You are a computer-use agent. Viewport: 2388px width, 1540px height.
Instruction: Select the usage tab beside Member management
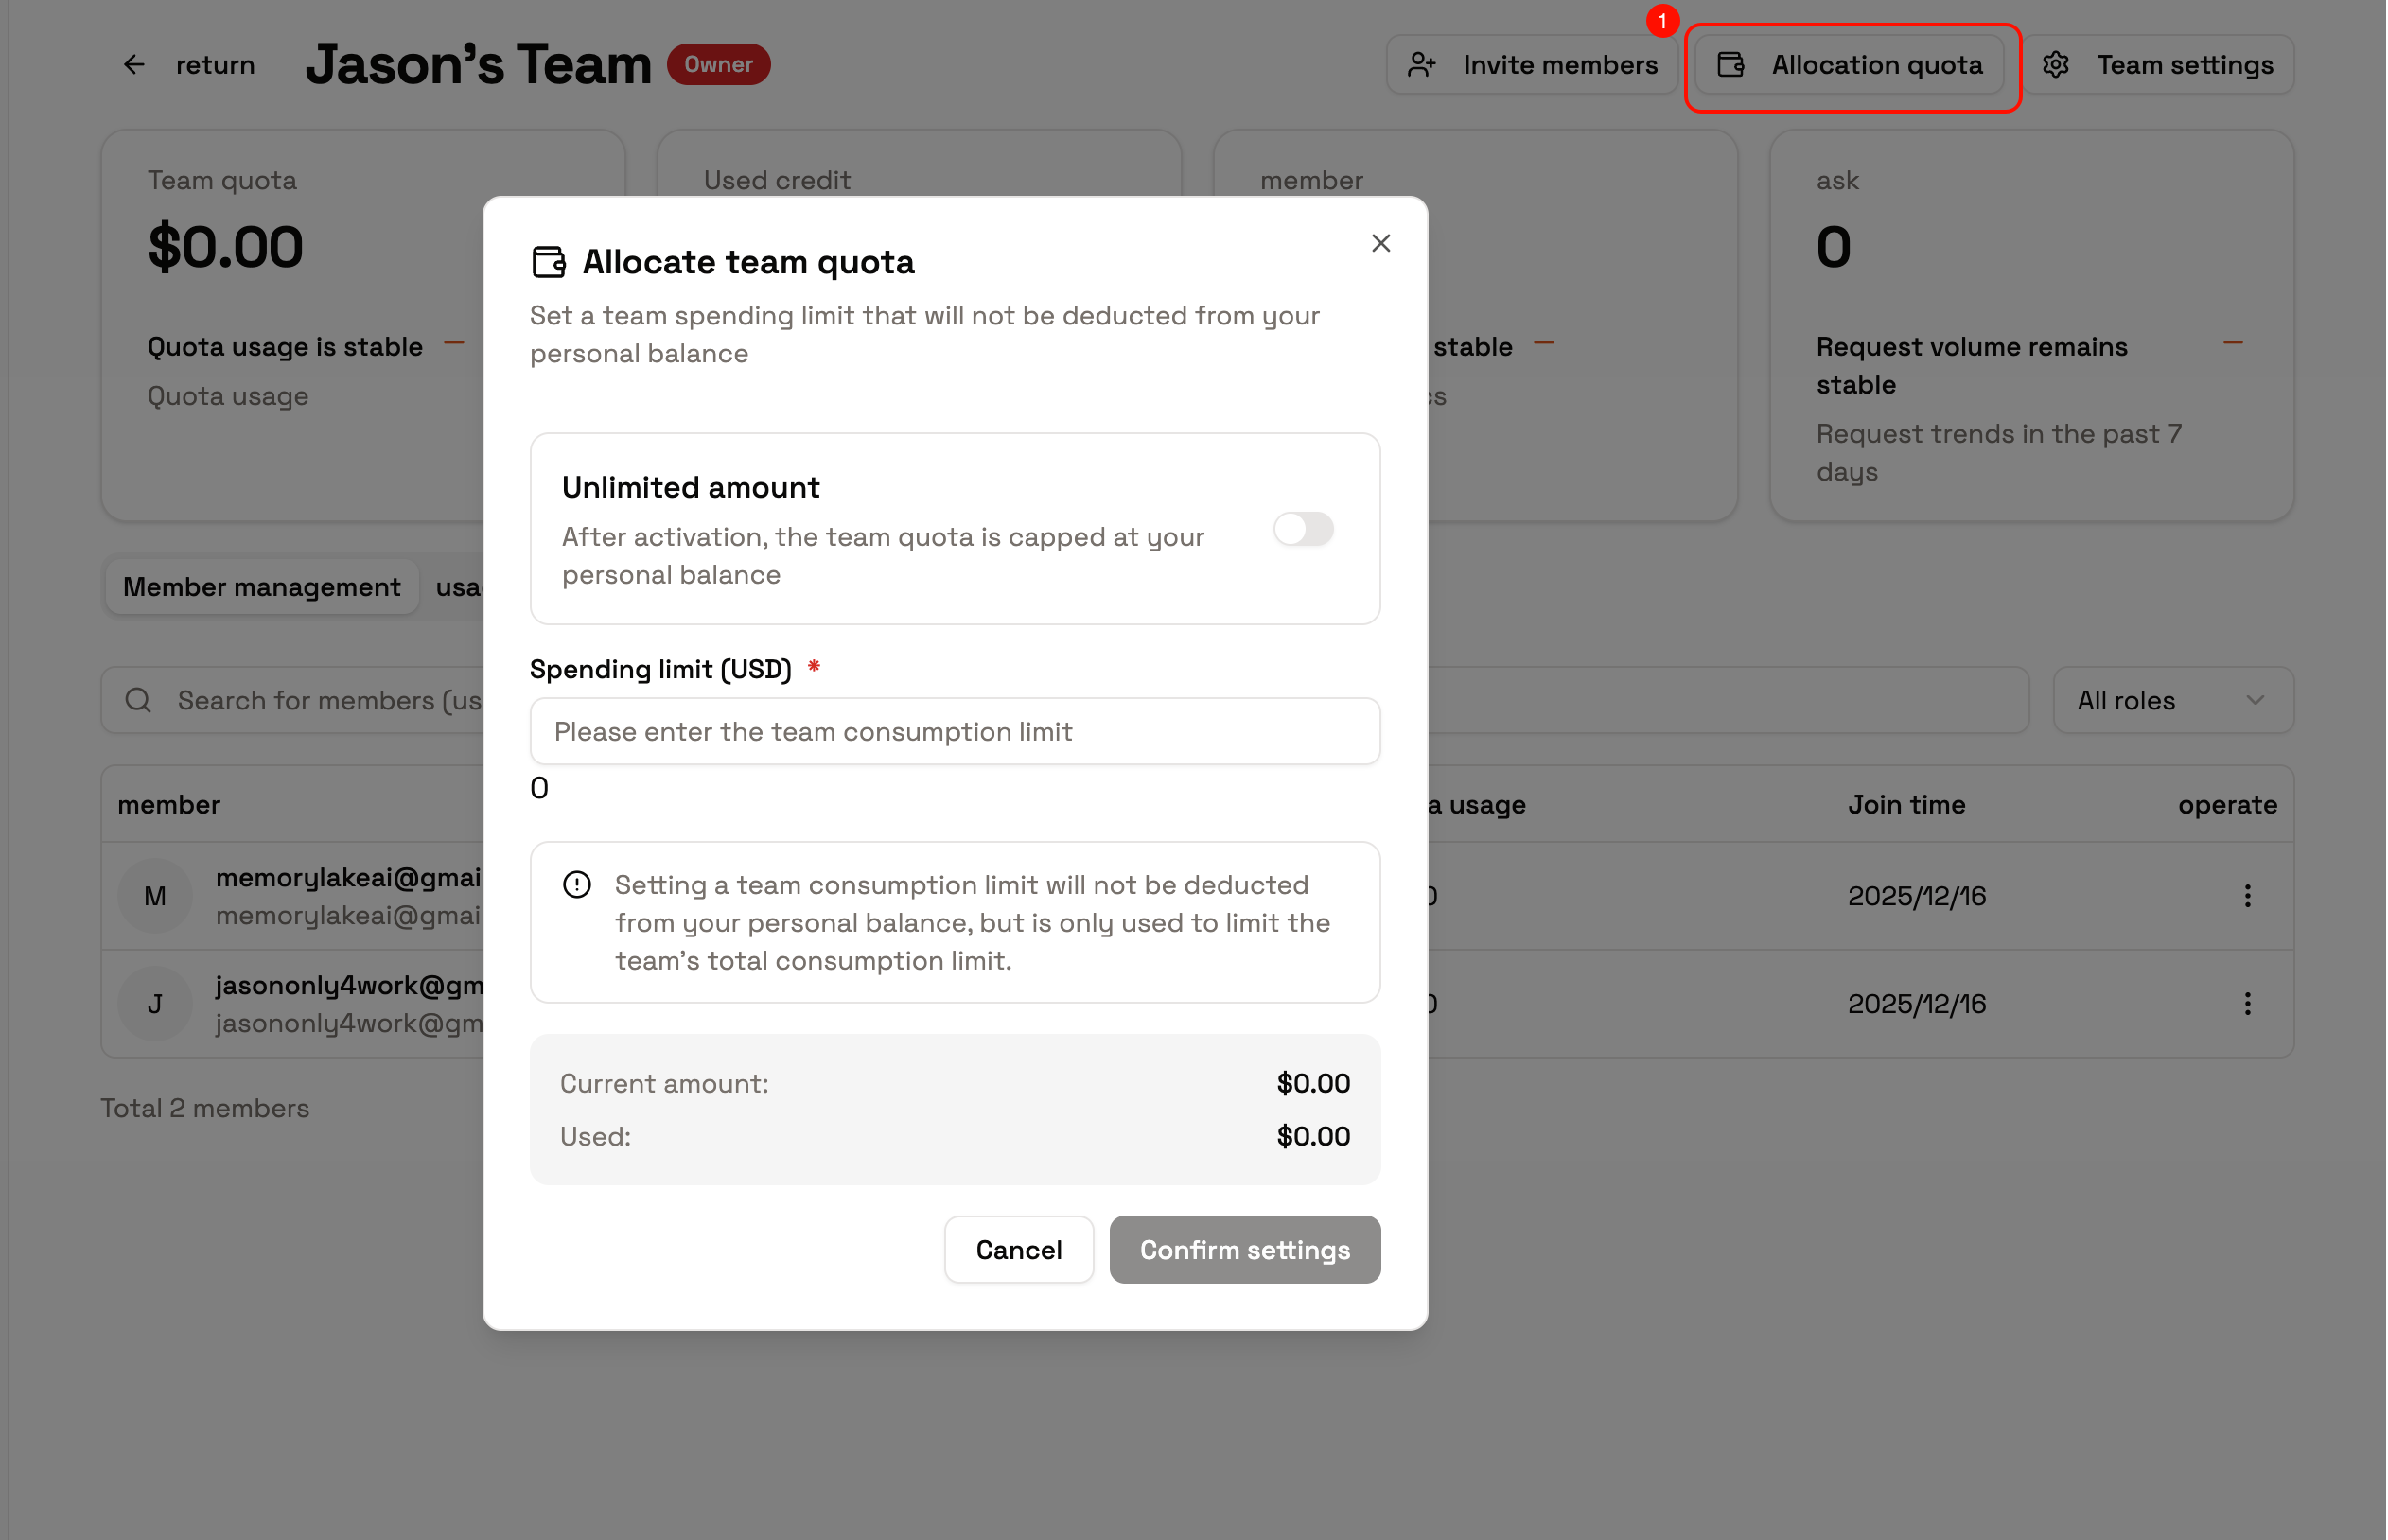point(459,587)
